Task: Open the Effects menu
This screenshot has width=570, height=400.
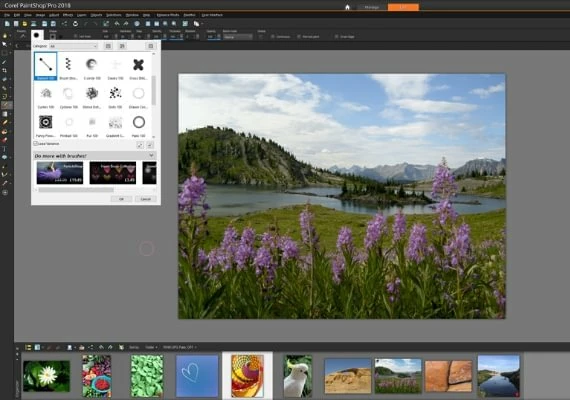Action: [68, 15]
